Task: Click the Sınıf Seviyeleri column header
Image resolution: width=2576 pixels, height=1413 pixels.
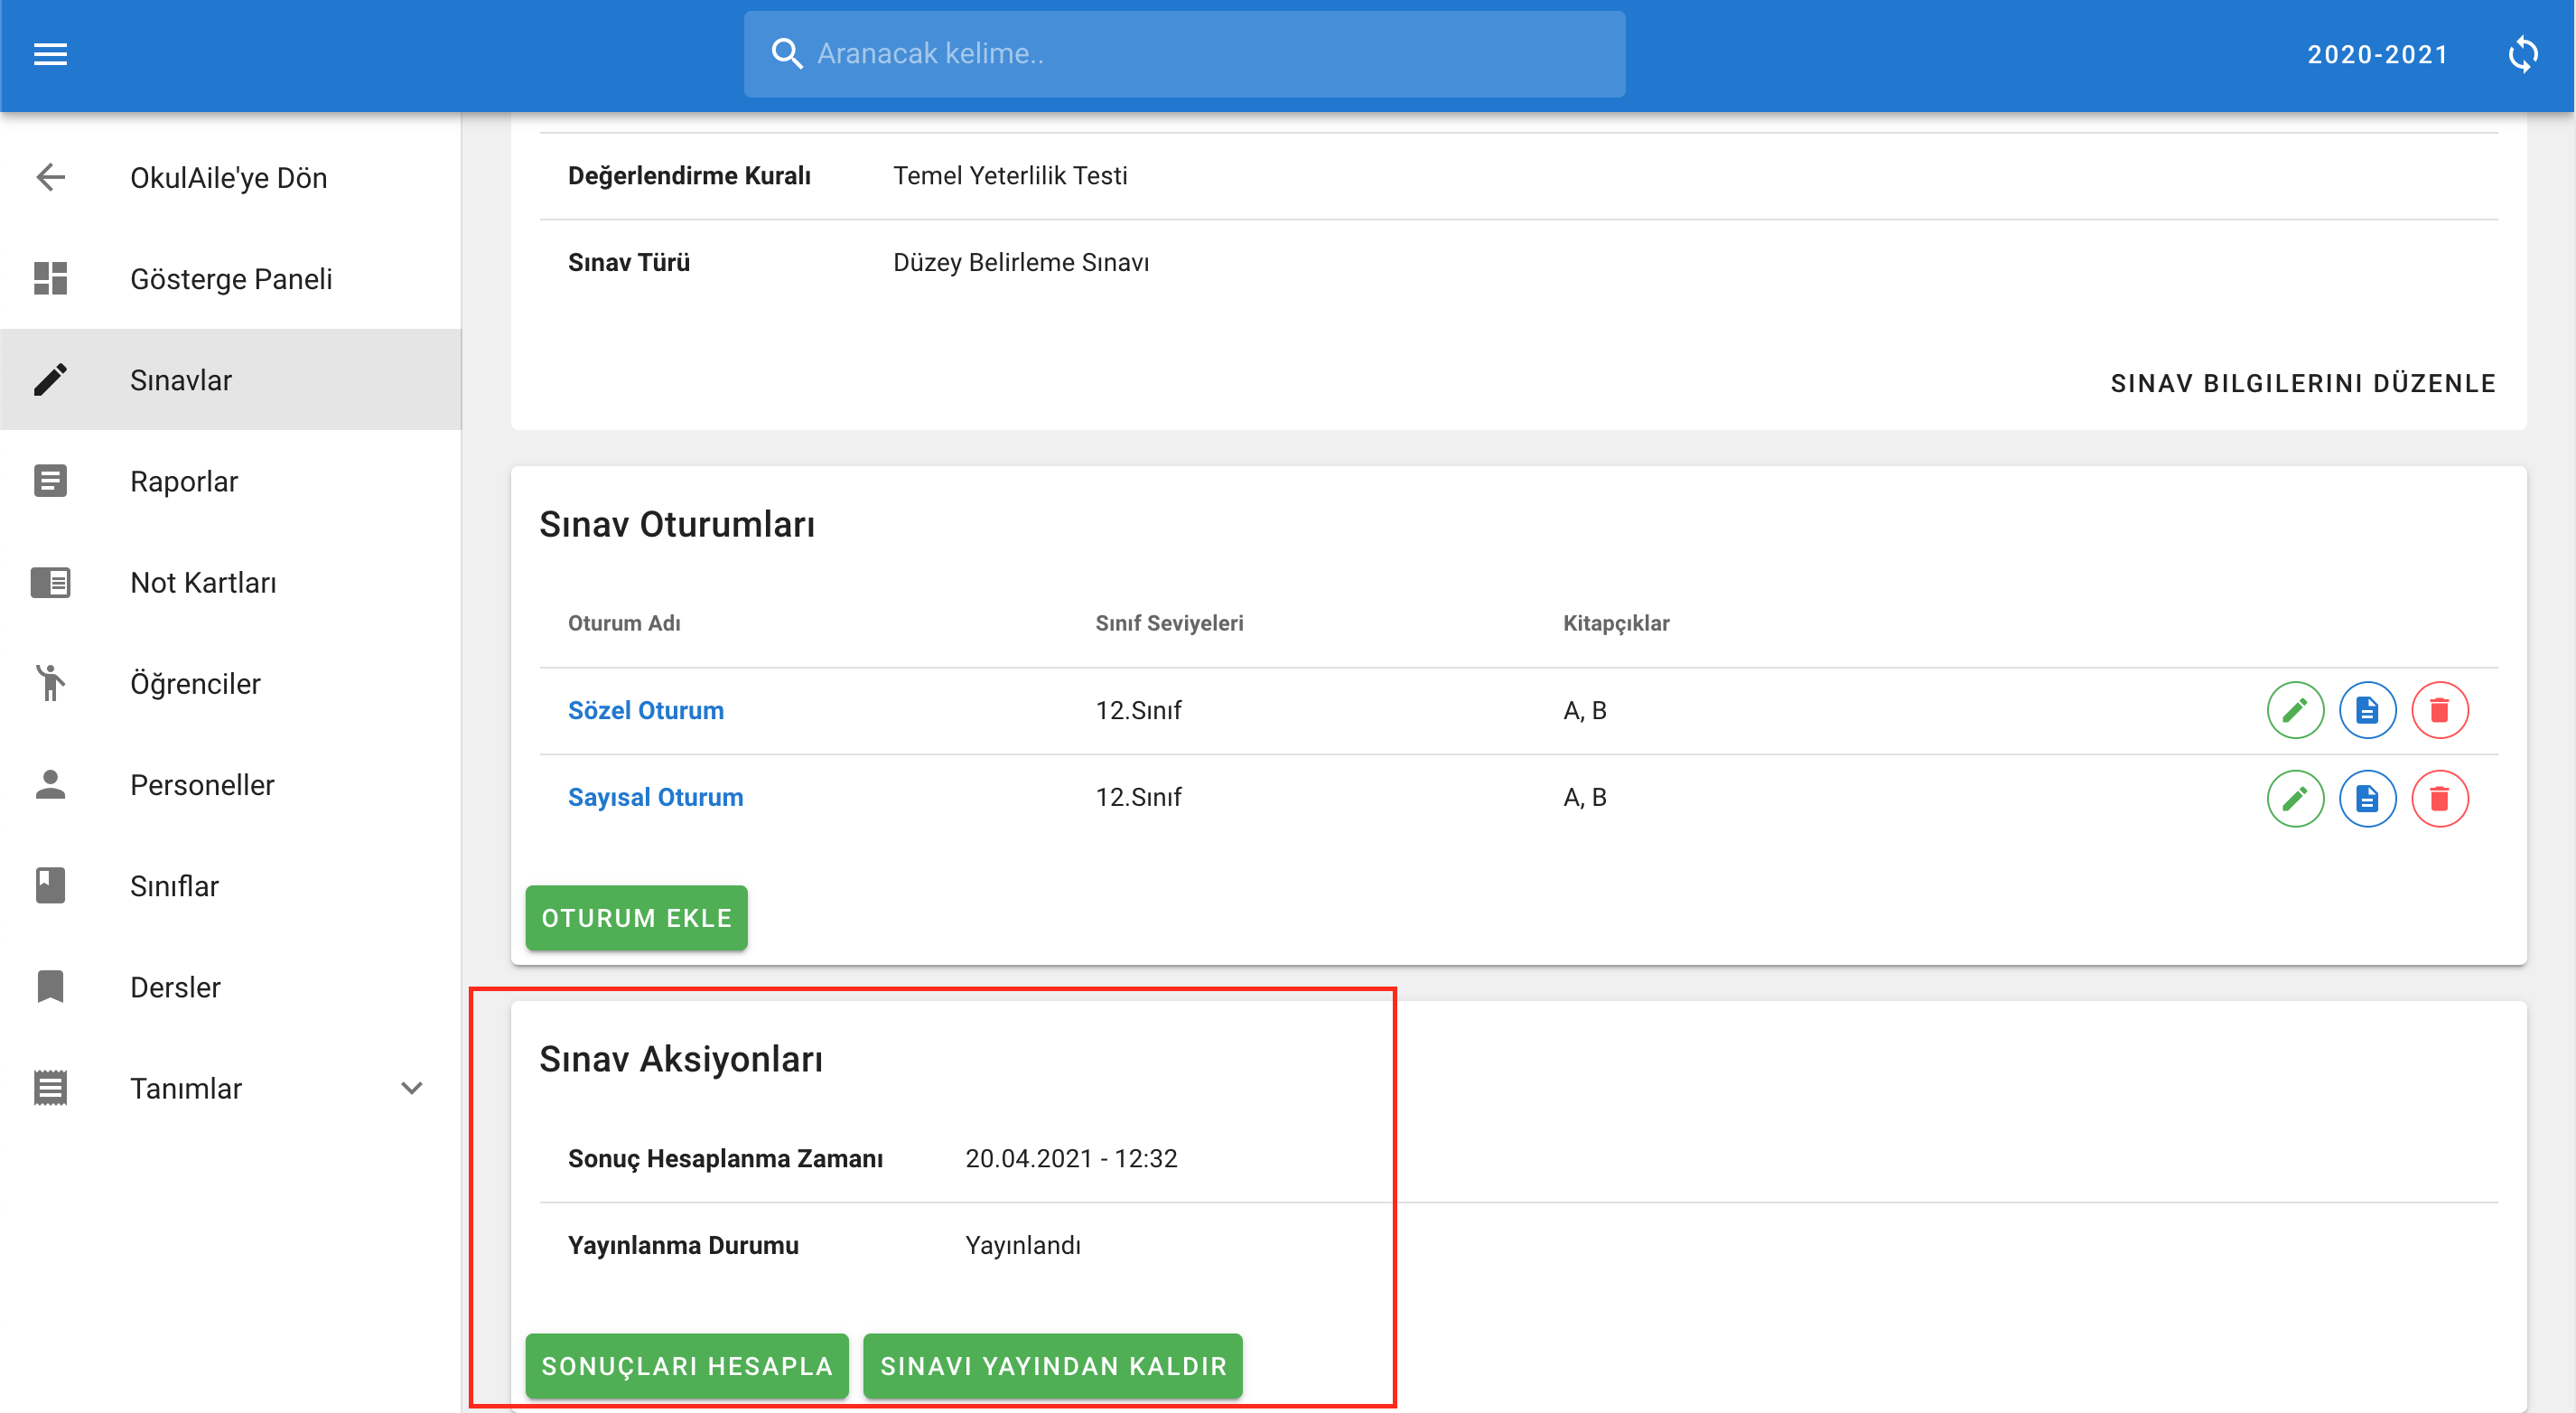Action: [1169, 623]
